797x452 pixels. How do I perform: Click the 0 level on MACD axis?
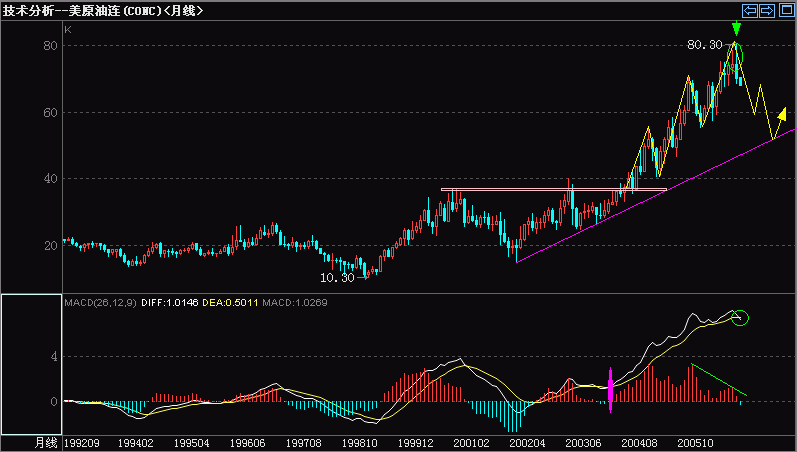[x=54, y=402]
